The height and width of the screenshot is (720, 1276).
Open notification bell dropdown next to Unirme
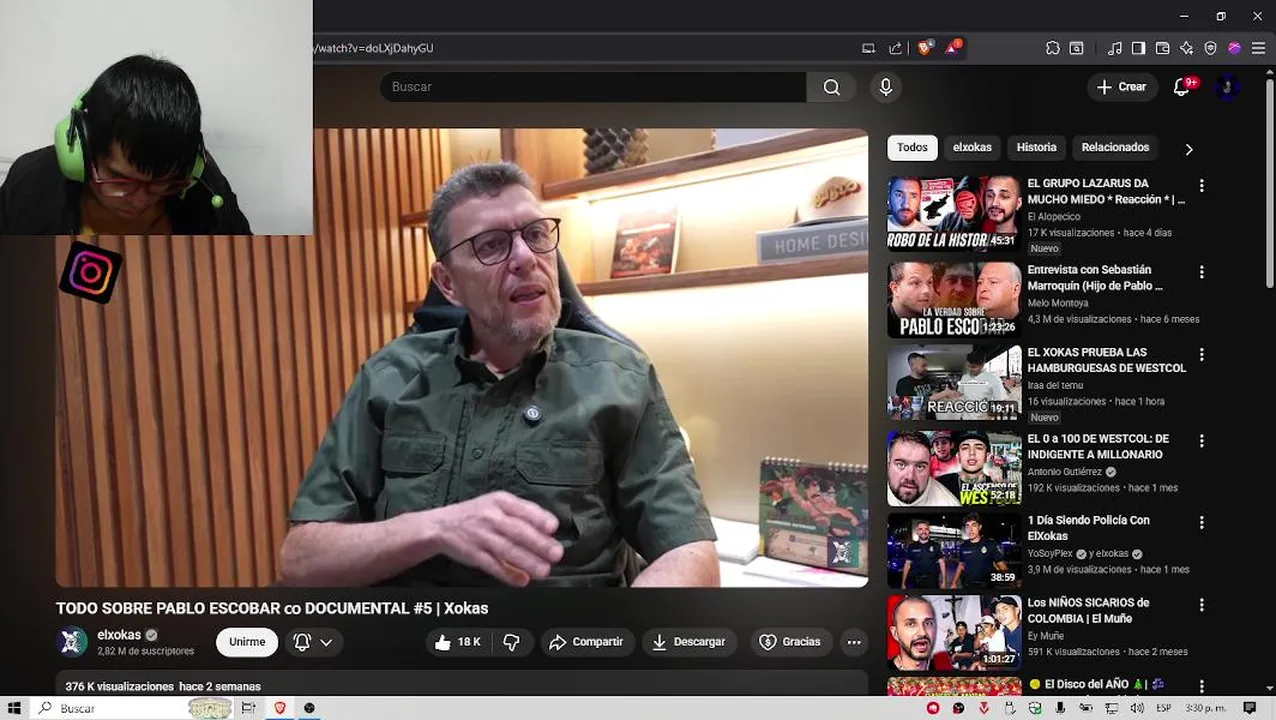tap(313, 642)
